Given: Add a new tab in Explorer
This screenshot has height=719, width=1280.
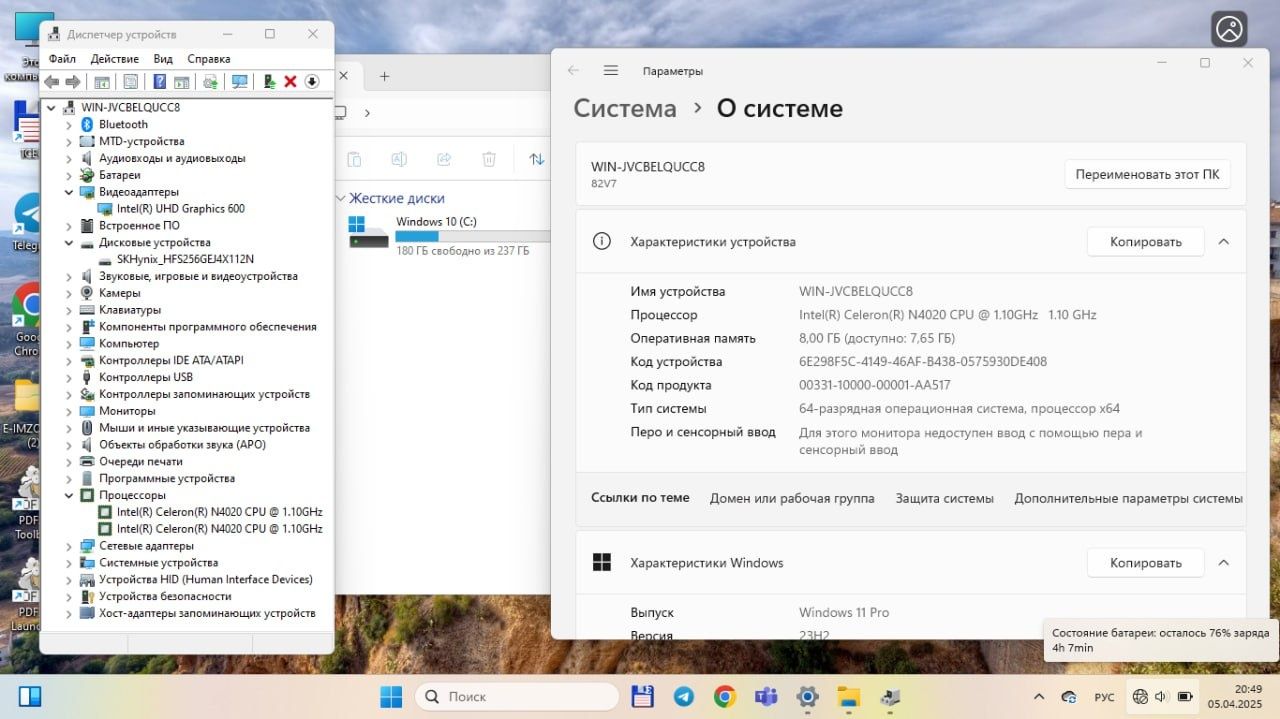Looking at the screenshot, I should coord(384,76).
